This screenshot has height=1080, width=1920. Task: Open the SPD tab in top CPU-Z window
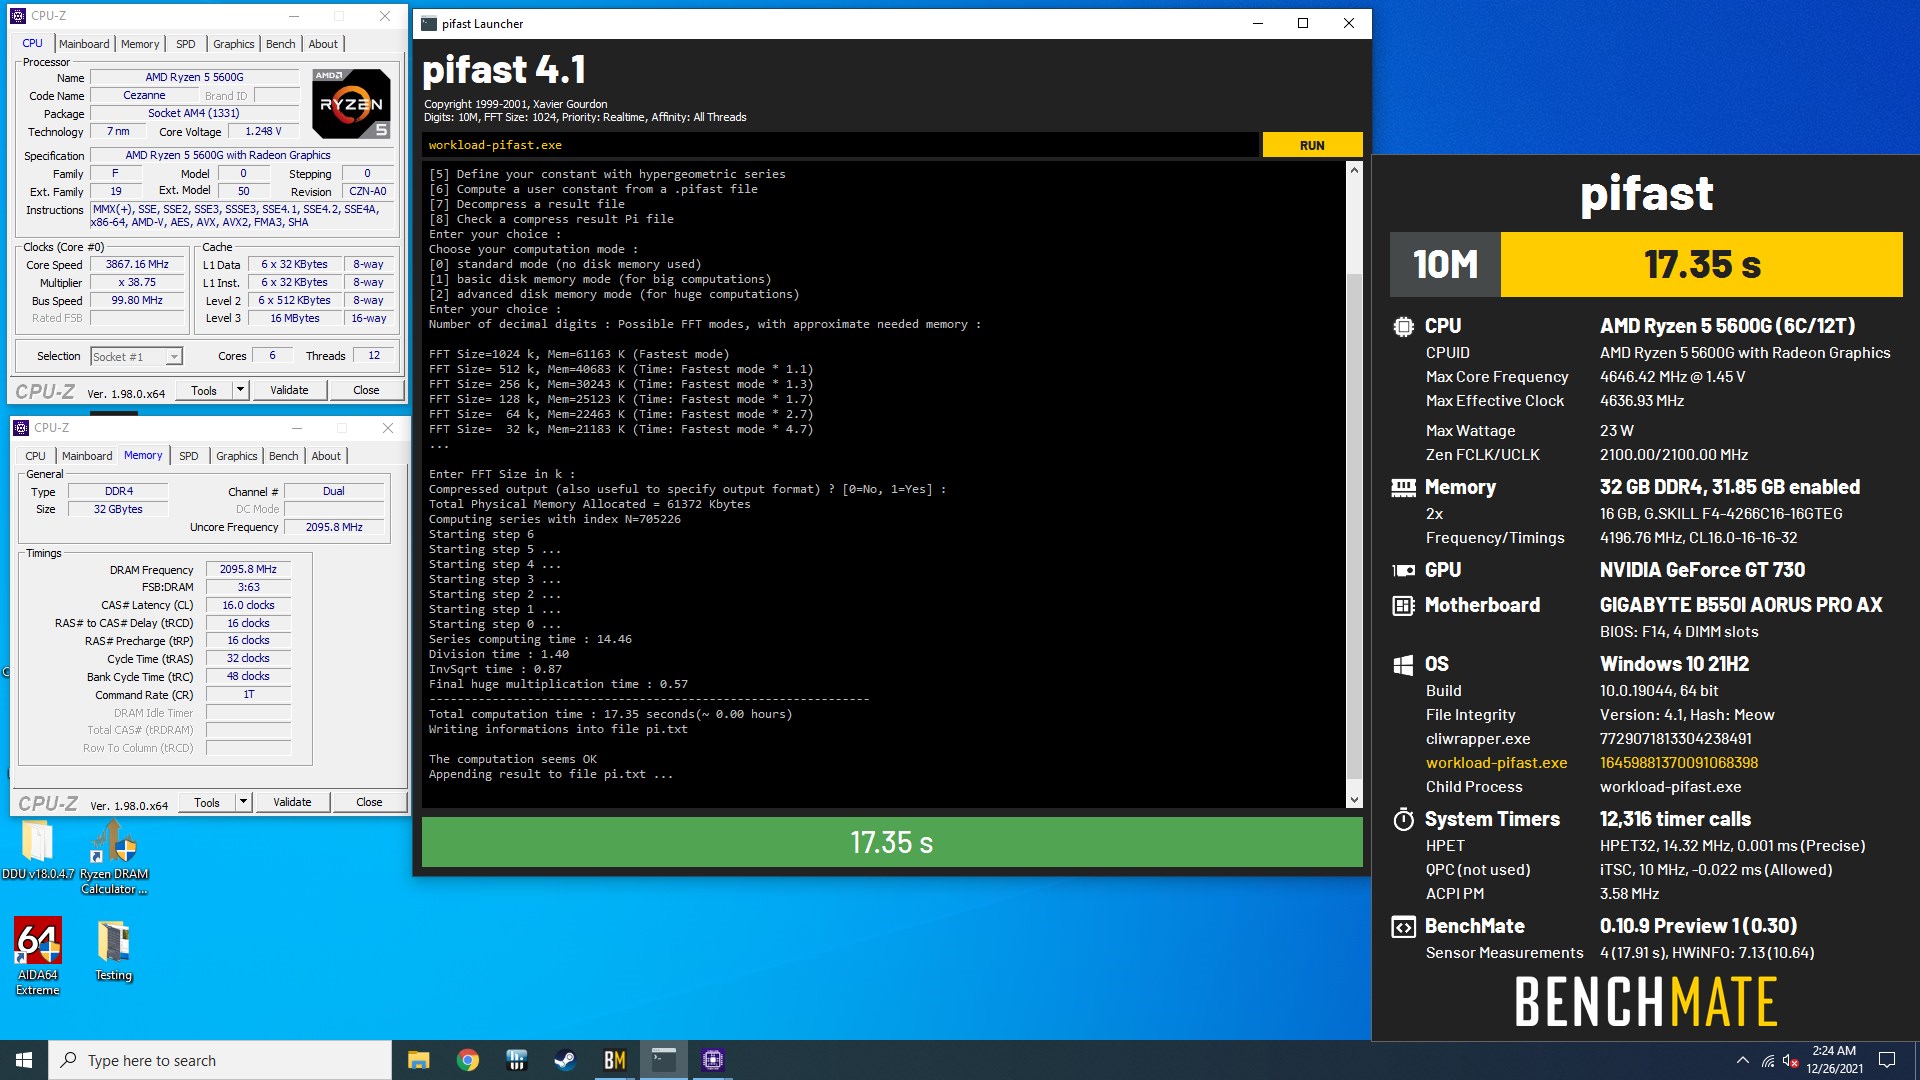point(186,44)
